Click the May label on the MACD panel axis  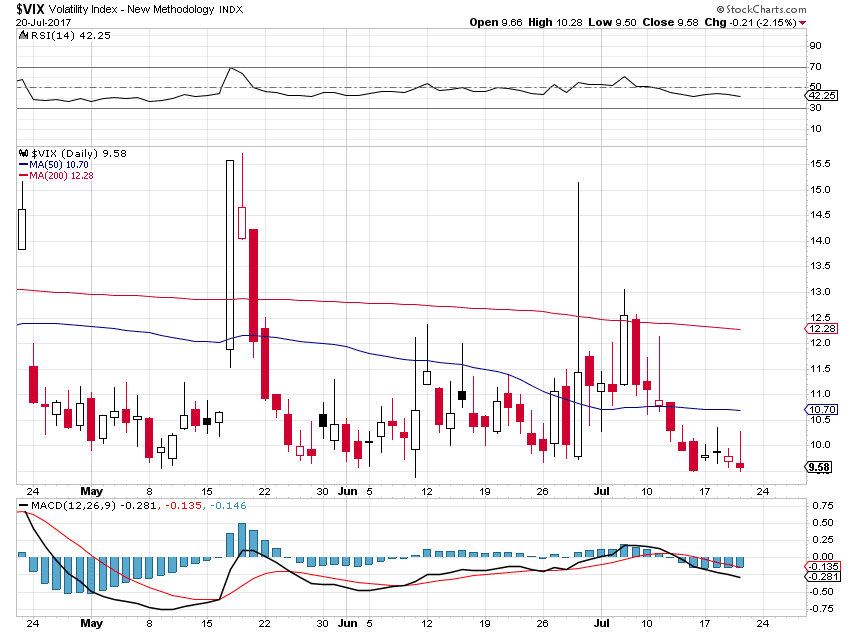[91, 622]
